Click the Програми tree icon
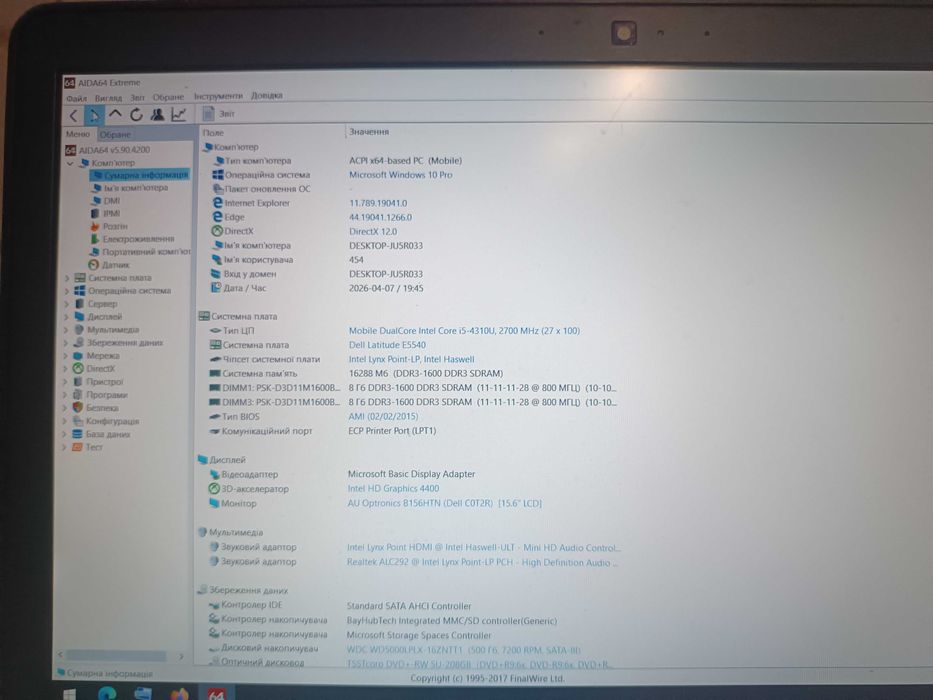This screenshot has height=700, width=933. [77, 395]
